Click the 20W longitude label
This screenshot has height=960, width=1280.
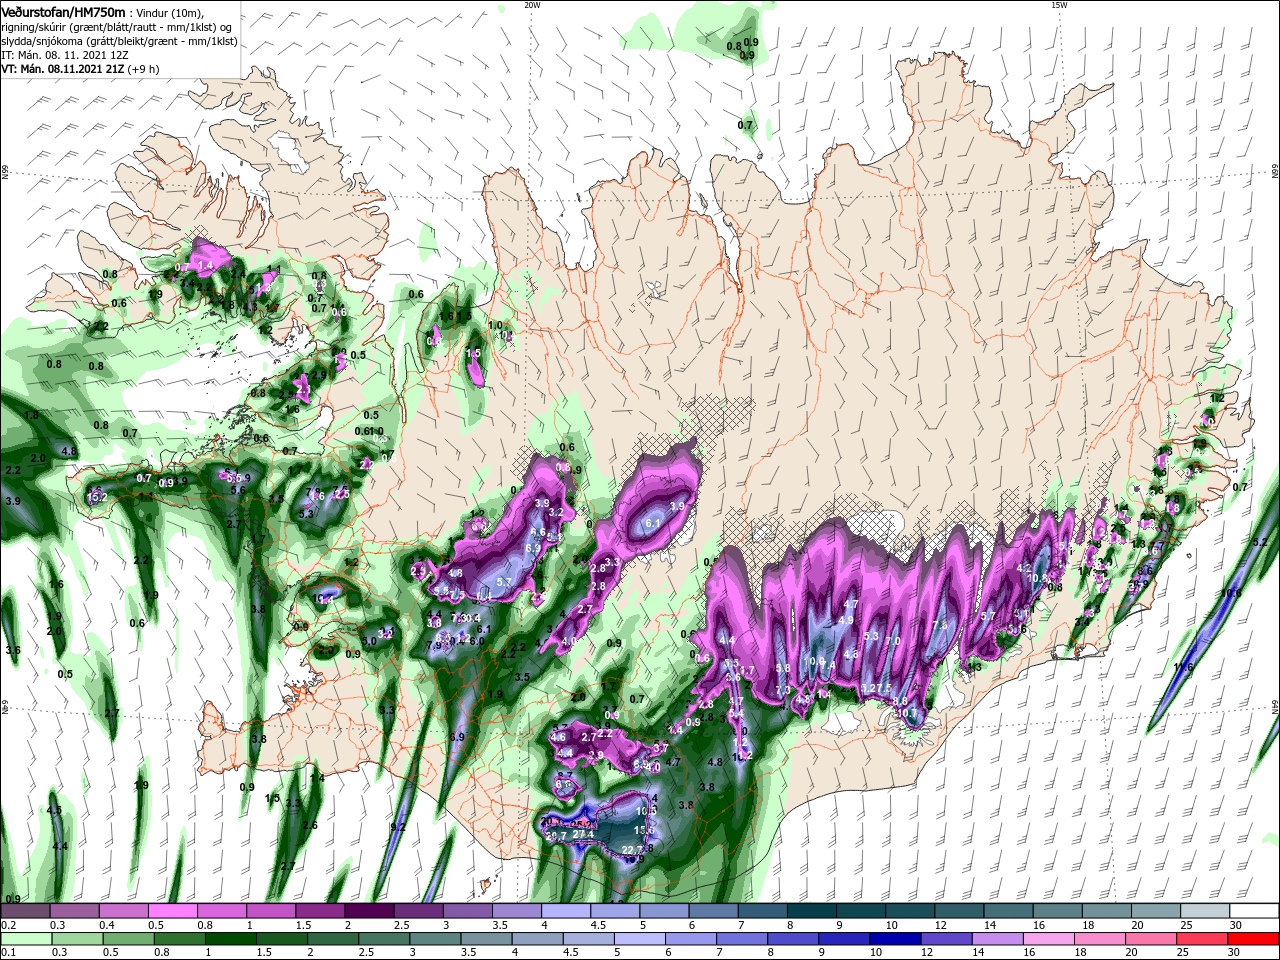(x=532, y=5)
